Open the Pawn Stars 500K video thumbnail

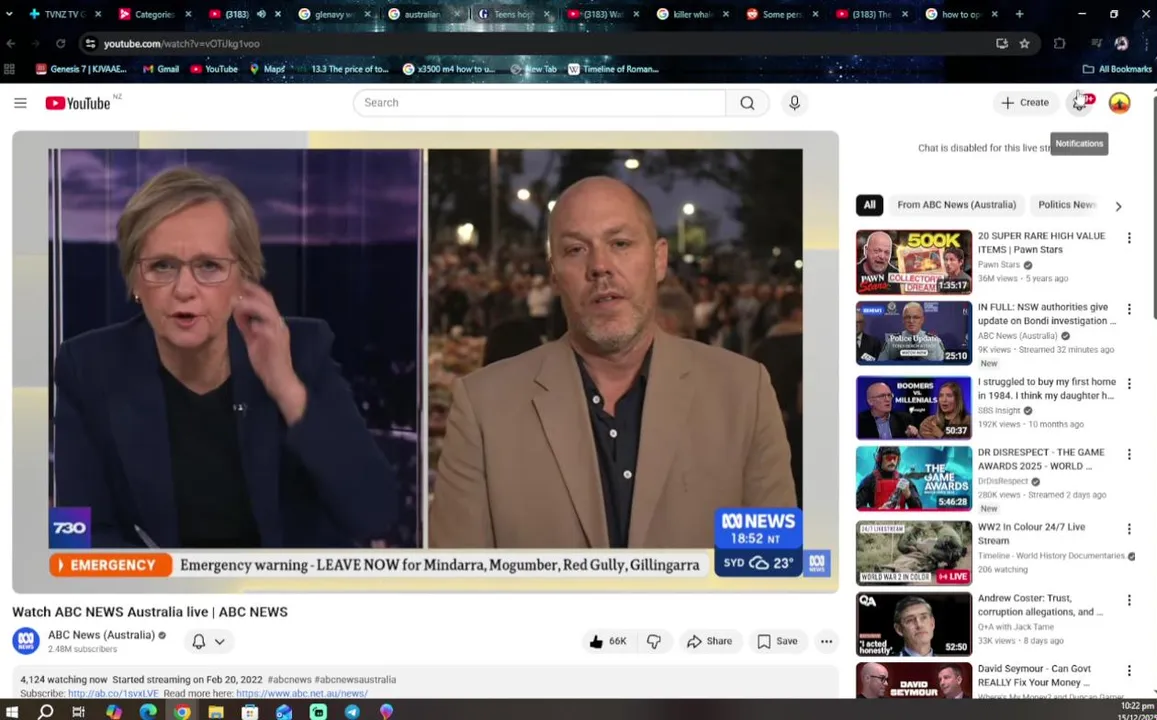click(x=913, y=262)
